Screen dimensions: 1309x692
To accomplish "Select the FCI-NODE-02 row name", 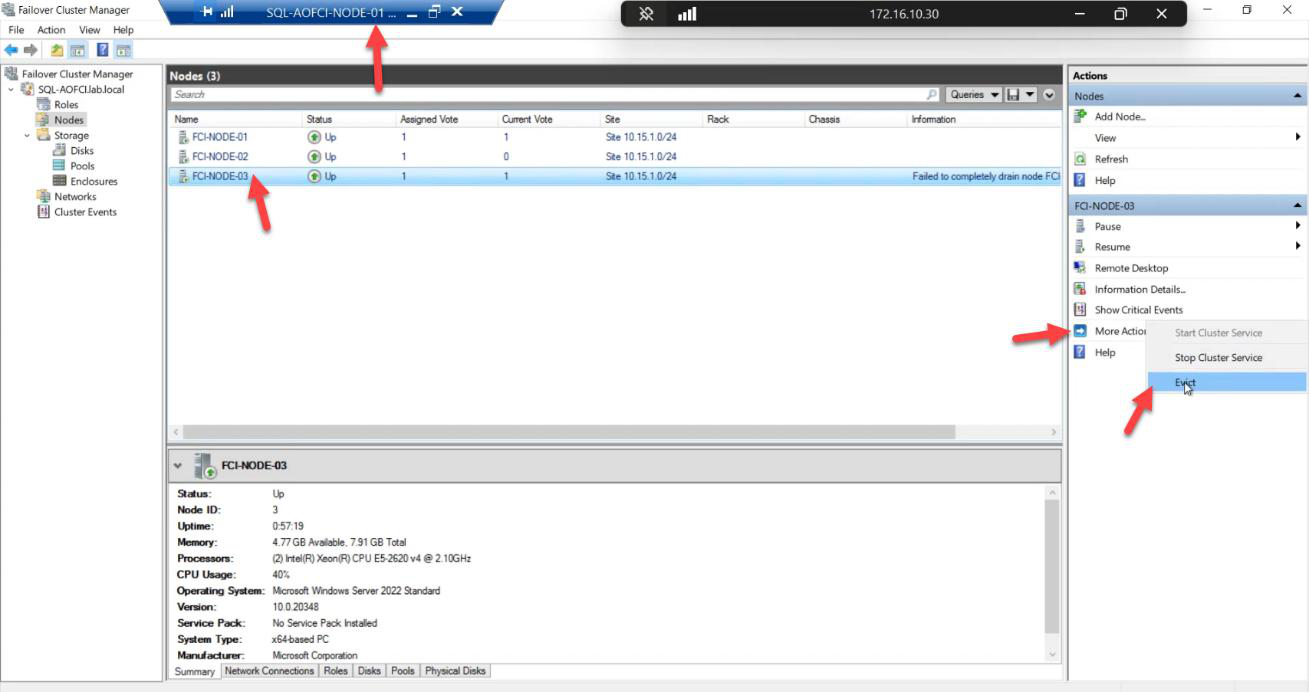I will pyautogui.click(x=219, y=157).
